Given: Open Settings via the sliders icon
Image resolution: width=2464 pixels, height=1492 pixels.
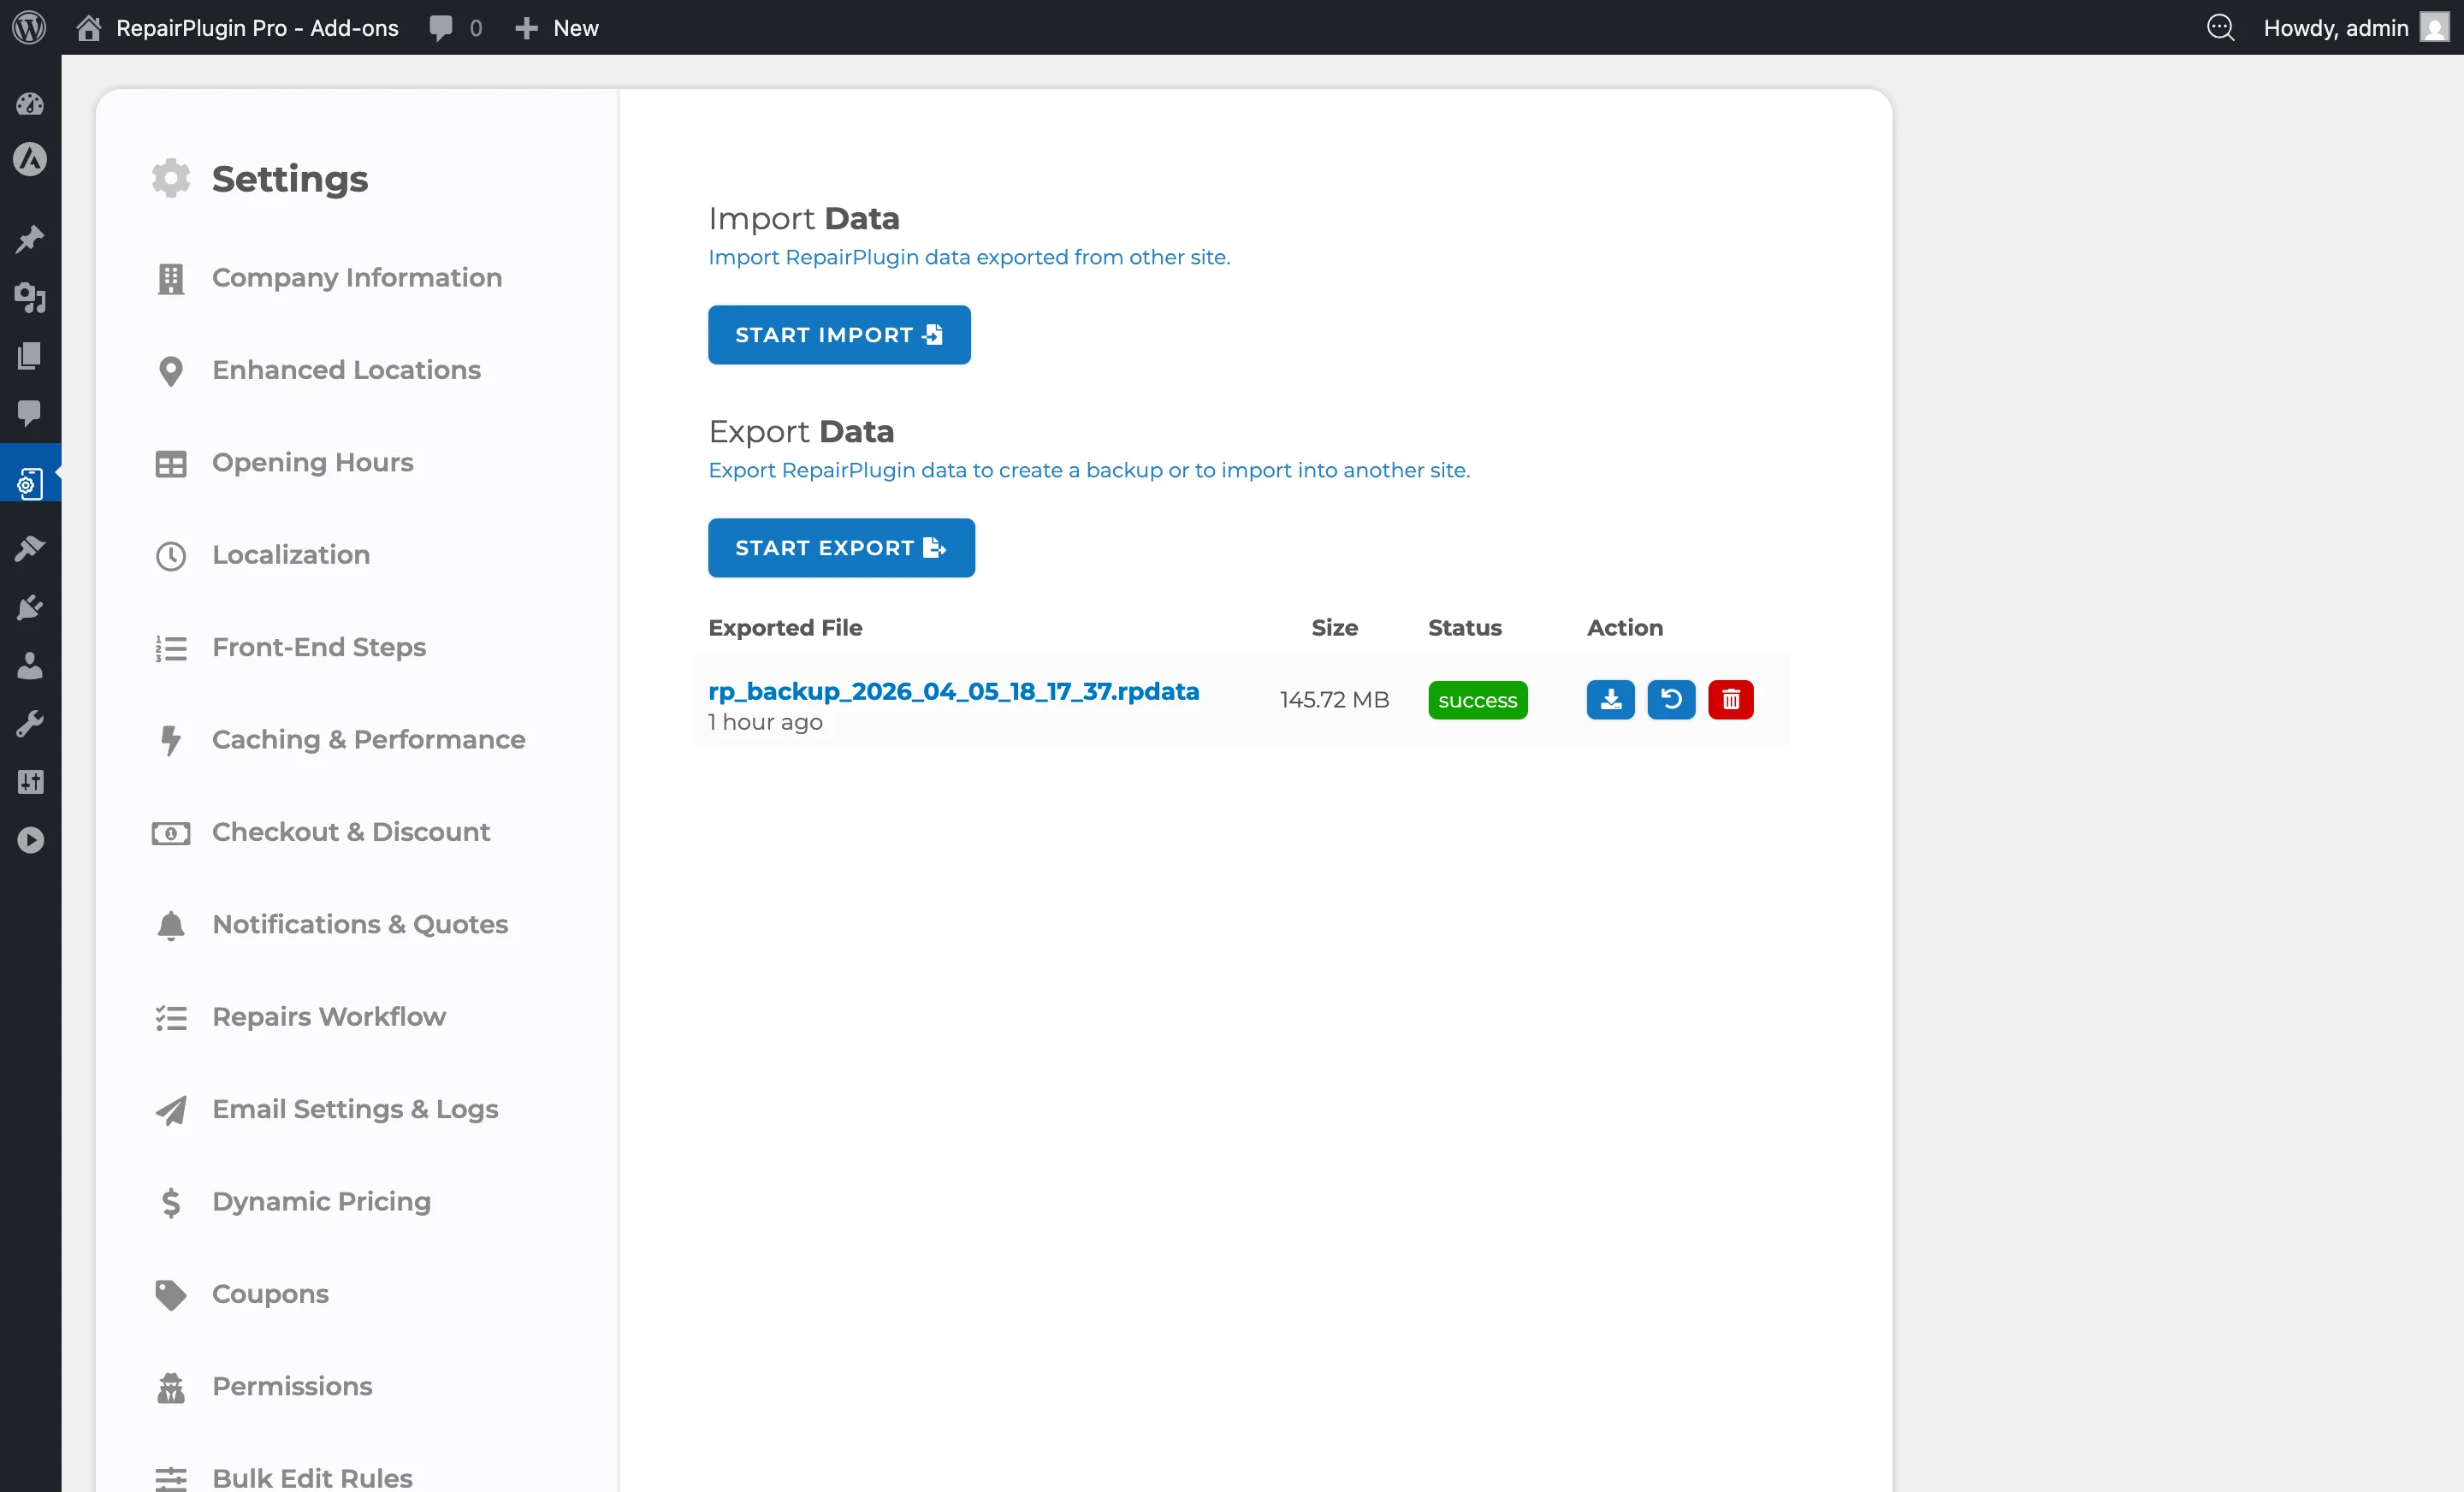Looking at the screenshot, I should 30,782.
